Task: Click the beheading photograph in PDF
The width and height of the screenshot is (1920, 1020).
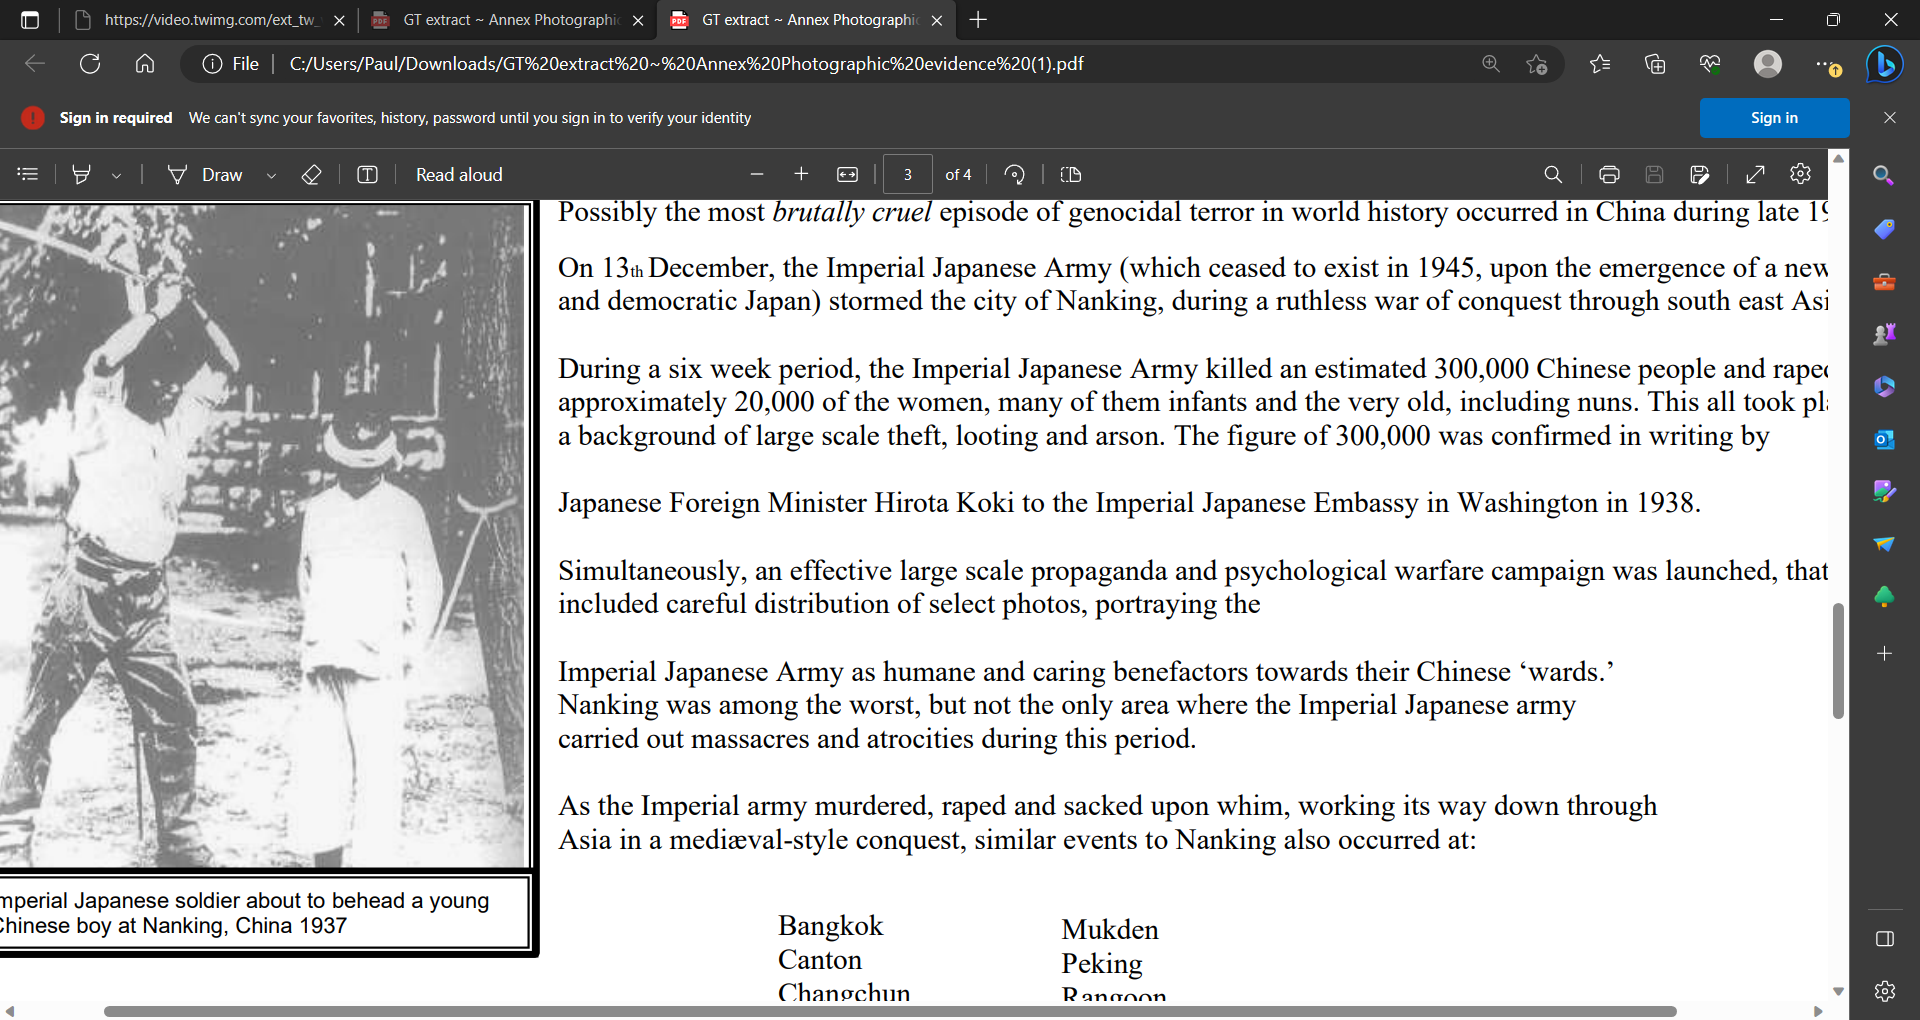Action: point(263,536)
